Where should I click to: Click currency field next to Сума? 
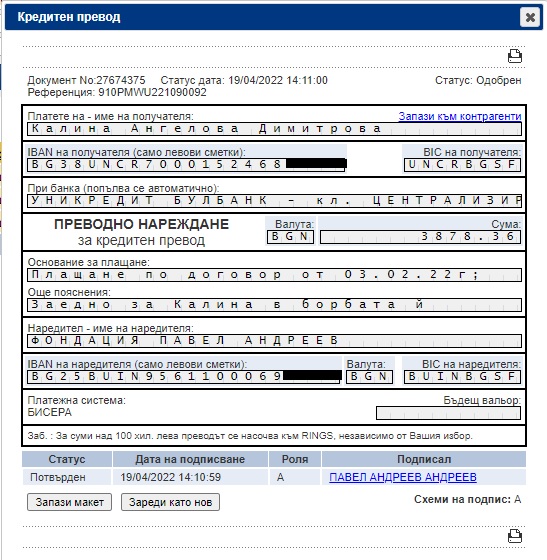coord(290,237)
